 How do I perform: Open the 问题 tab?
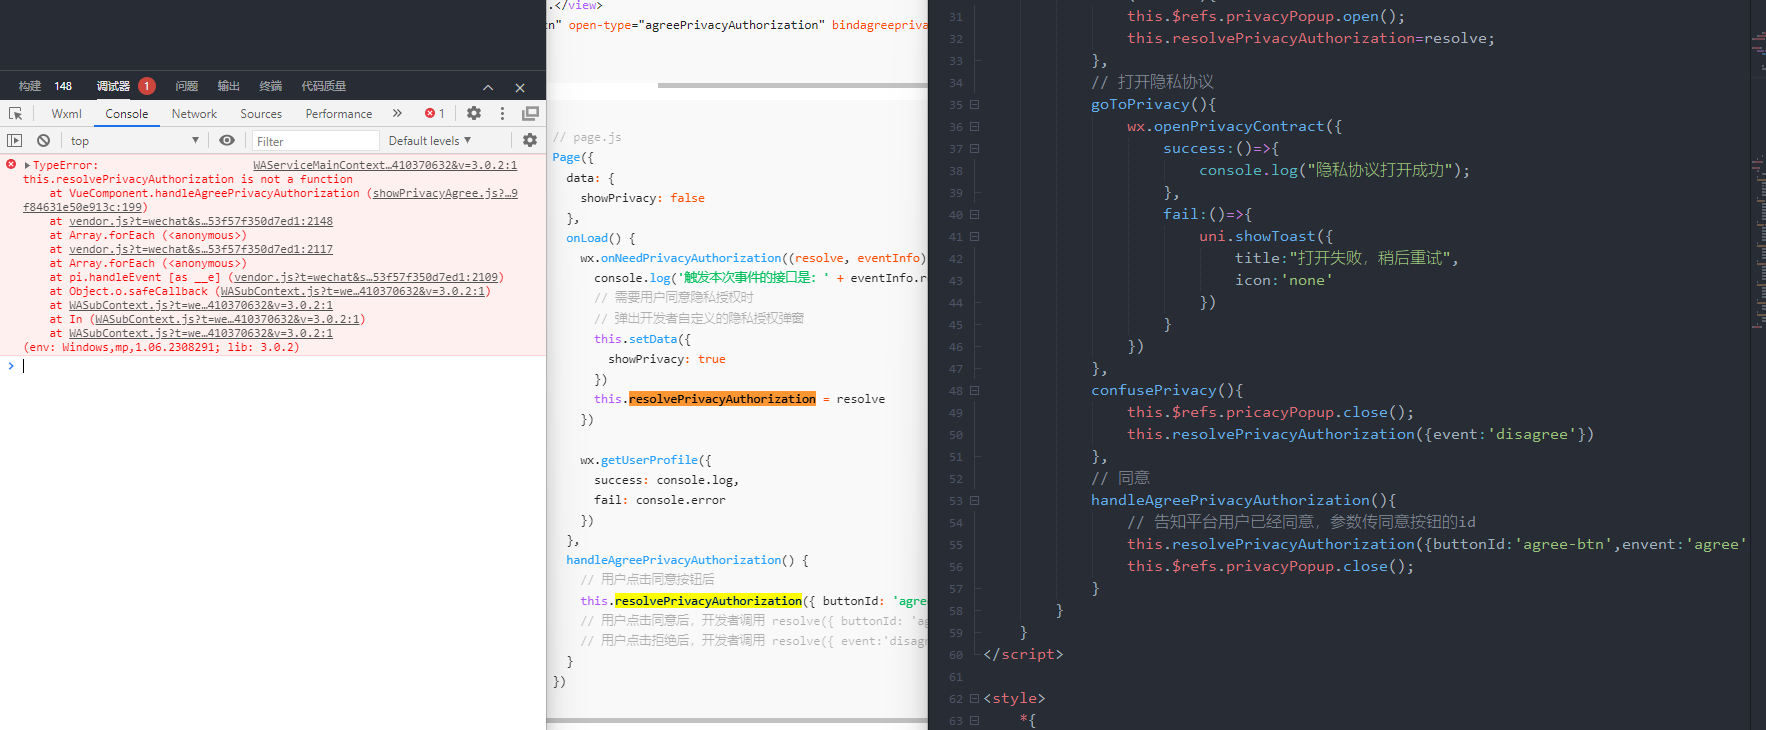click(x=187, y=86)
